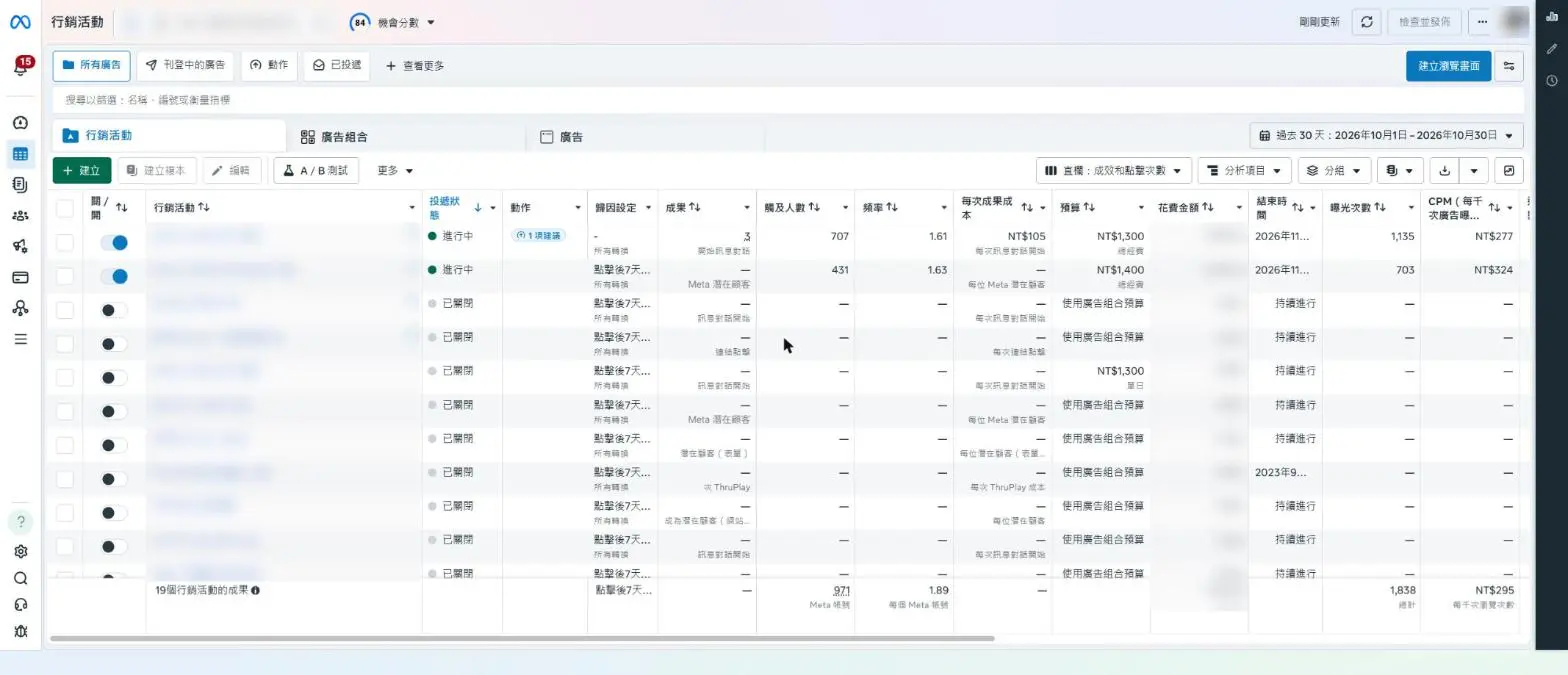
Task: Toggle on the 連結點擊 campaign switch
Action: click(x=114, y=344)
